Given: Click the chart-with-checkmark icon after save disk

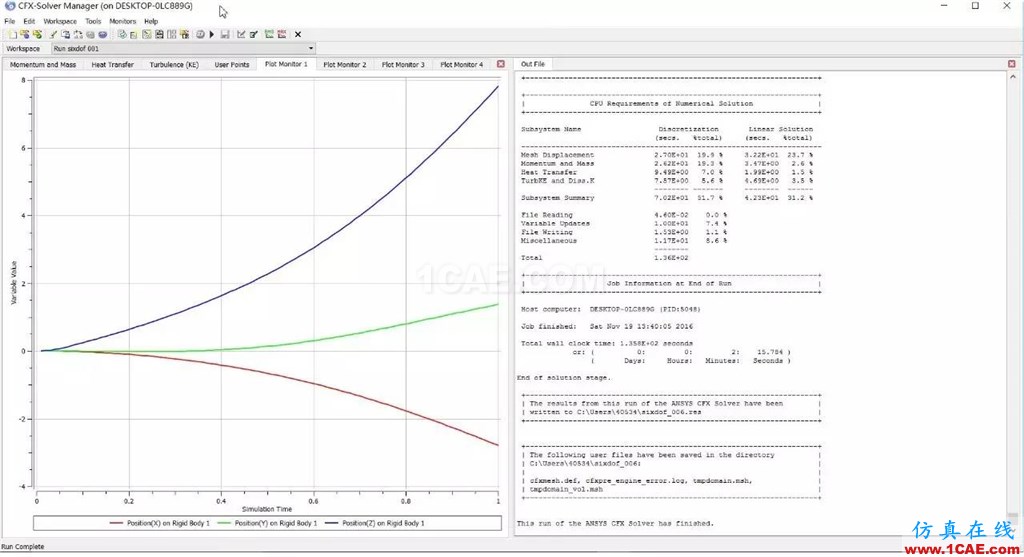Looking at the screenshot, I should coord(241,34).
